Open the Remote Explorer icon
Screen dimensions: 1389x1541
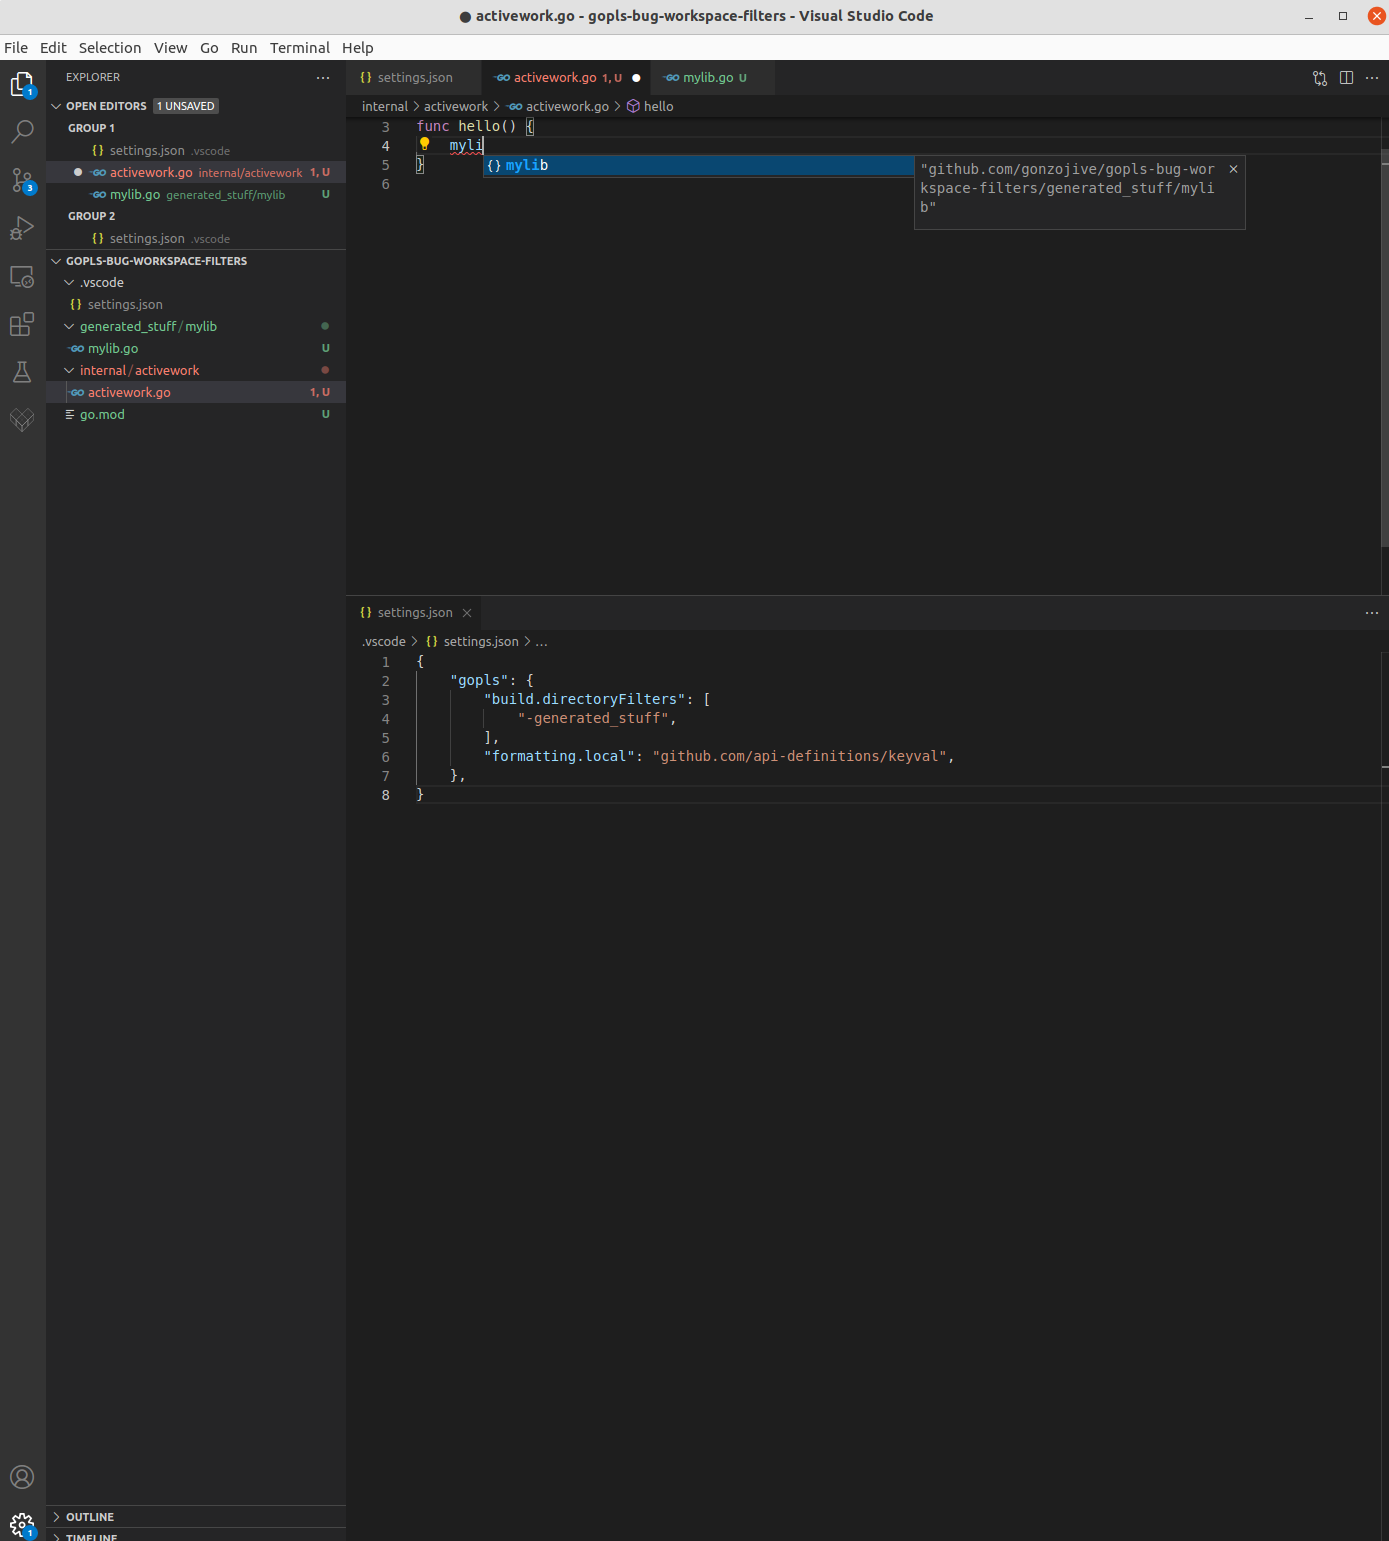coord(22,276)
